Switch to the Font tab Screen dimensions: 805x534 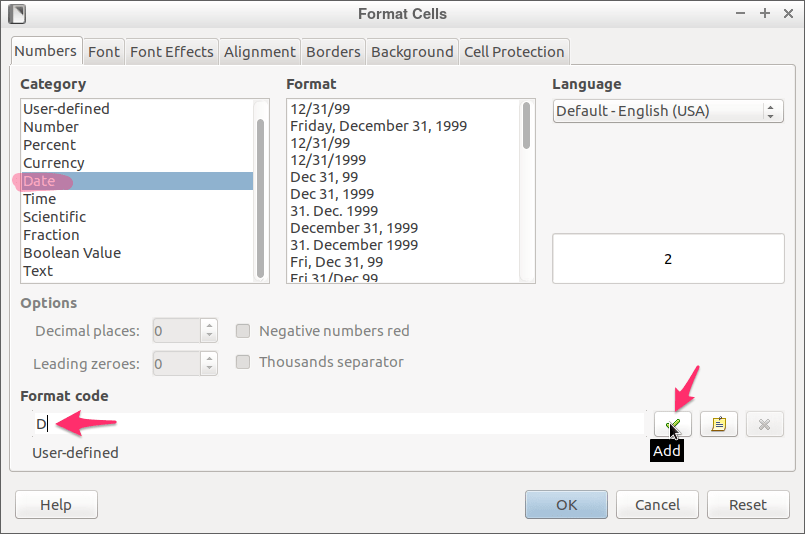coord(104,52)
